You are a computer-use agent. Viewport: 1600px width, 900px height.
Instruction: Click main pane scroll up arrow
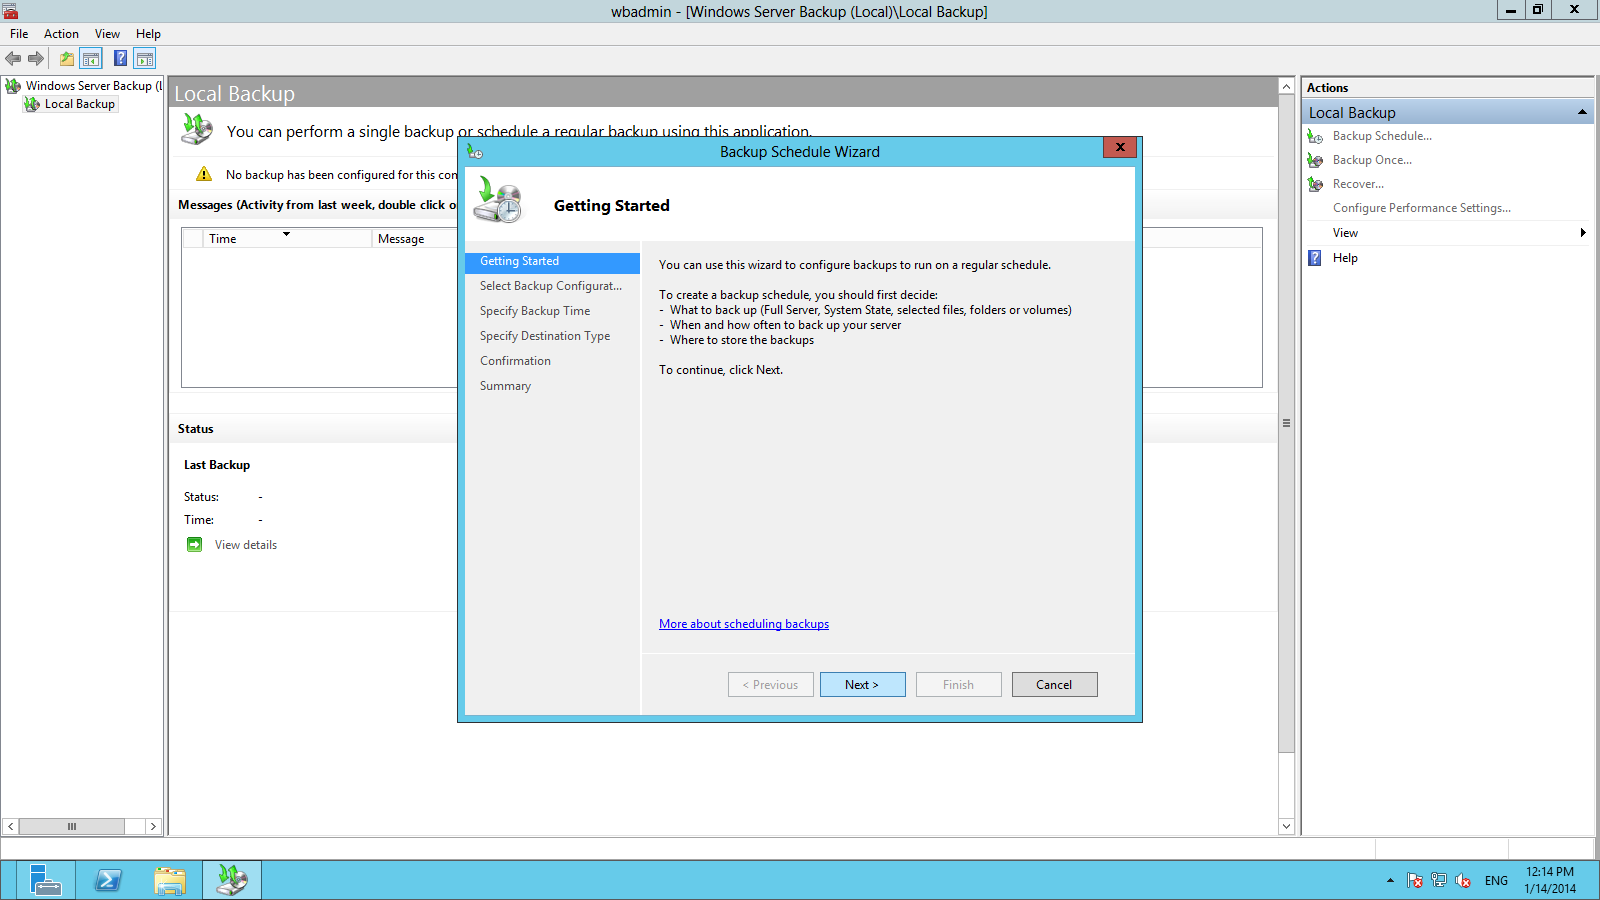coord(1286,87)
